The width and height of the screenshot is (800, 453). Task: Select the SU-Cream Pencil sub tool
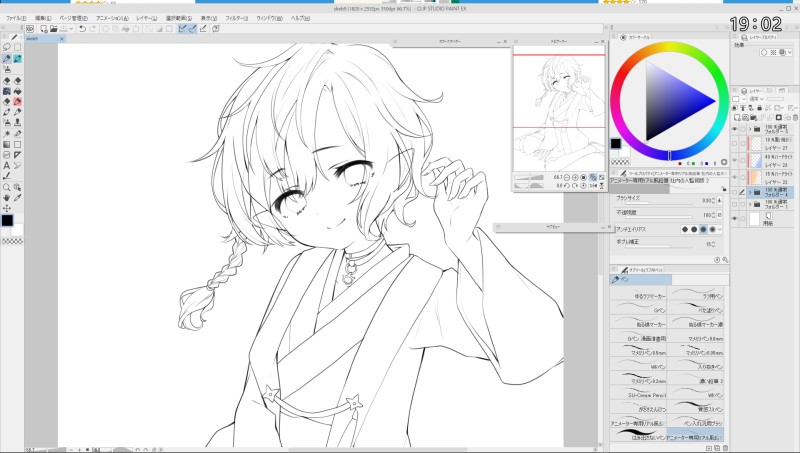pos(638,394)
